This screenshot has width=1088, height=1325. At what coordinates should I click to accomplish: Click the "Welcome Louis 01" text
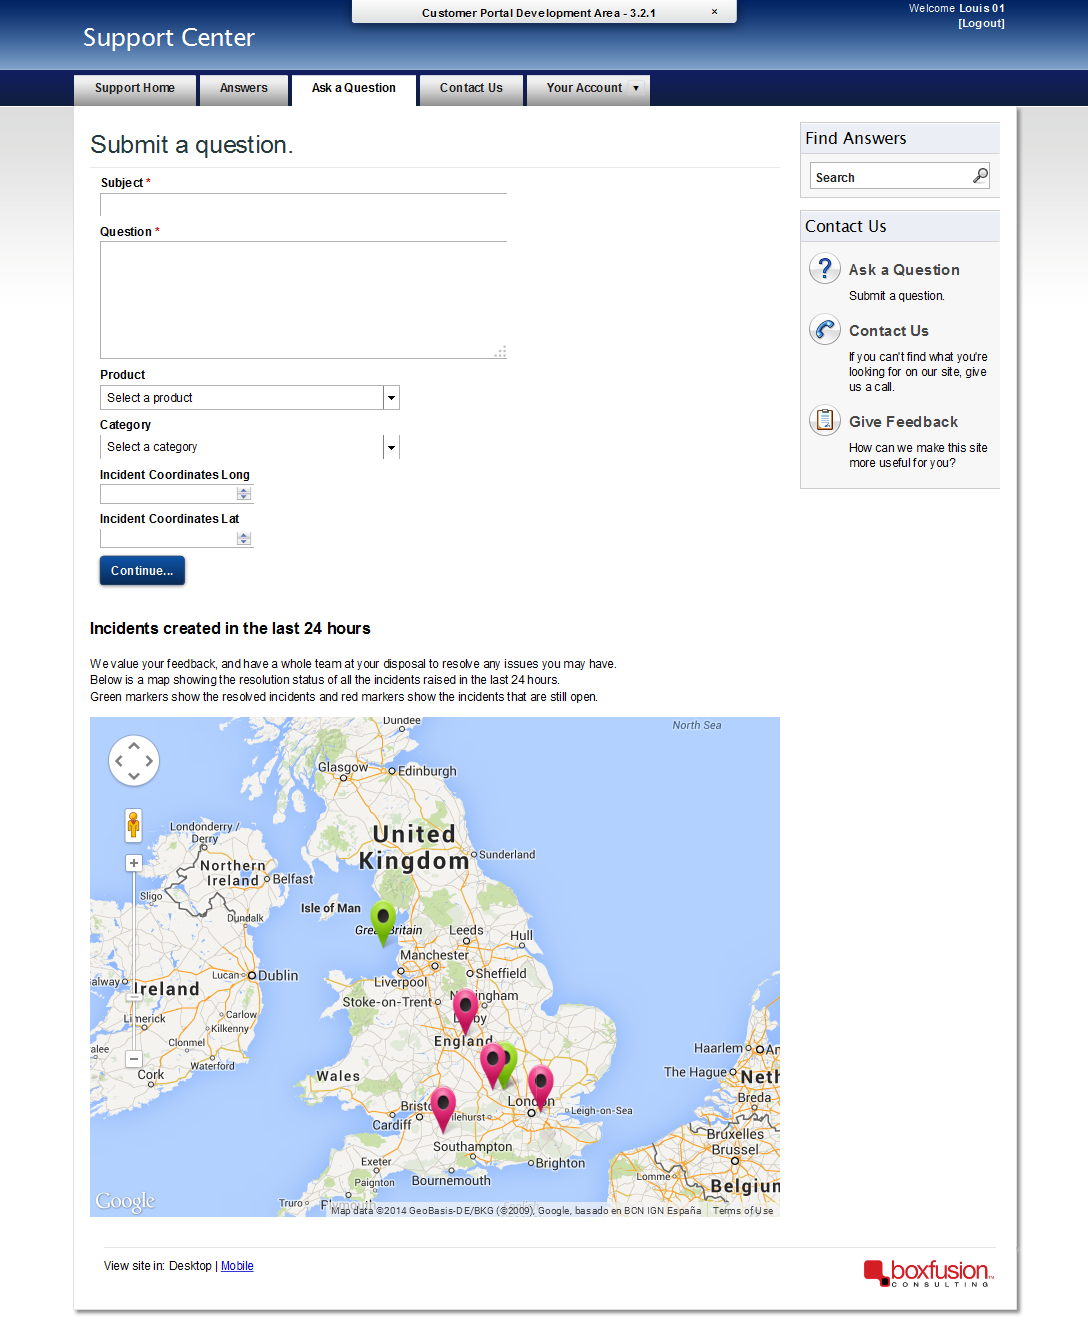pos(957,8)
